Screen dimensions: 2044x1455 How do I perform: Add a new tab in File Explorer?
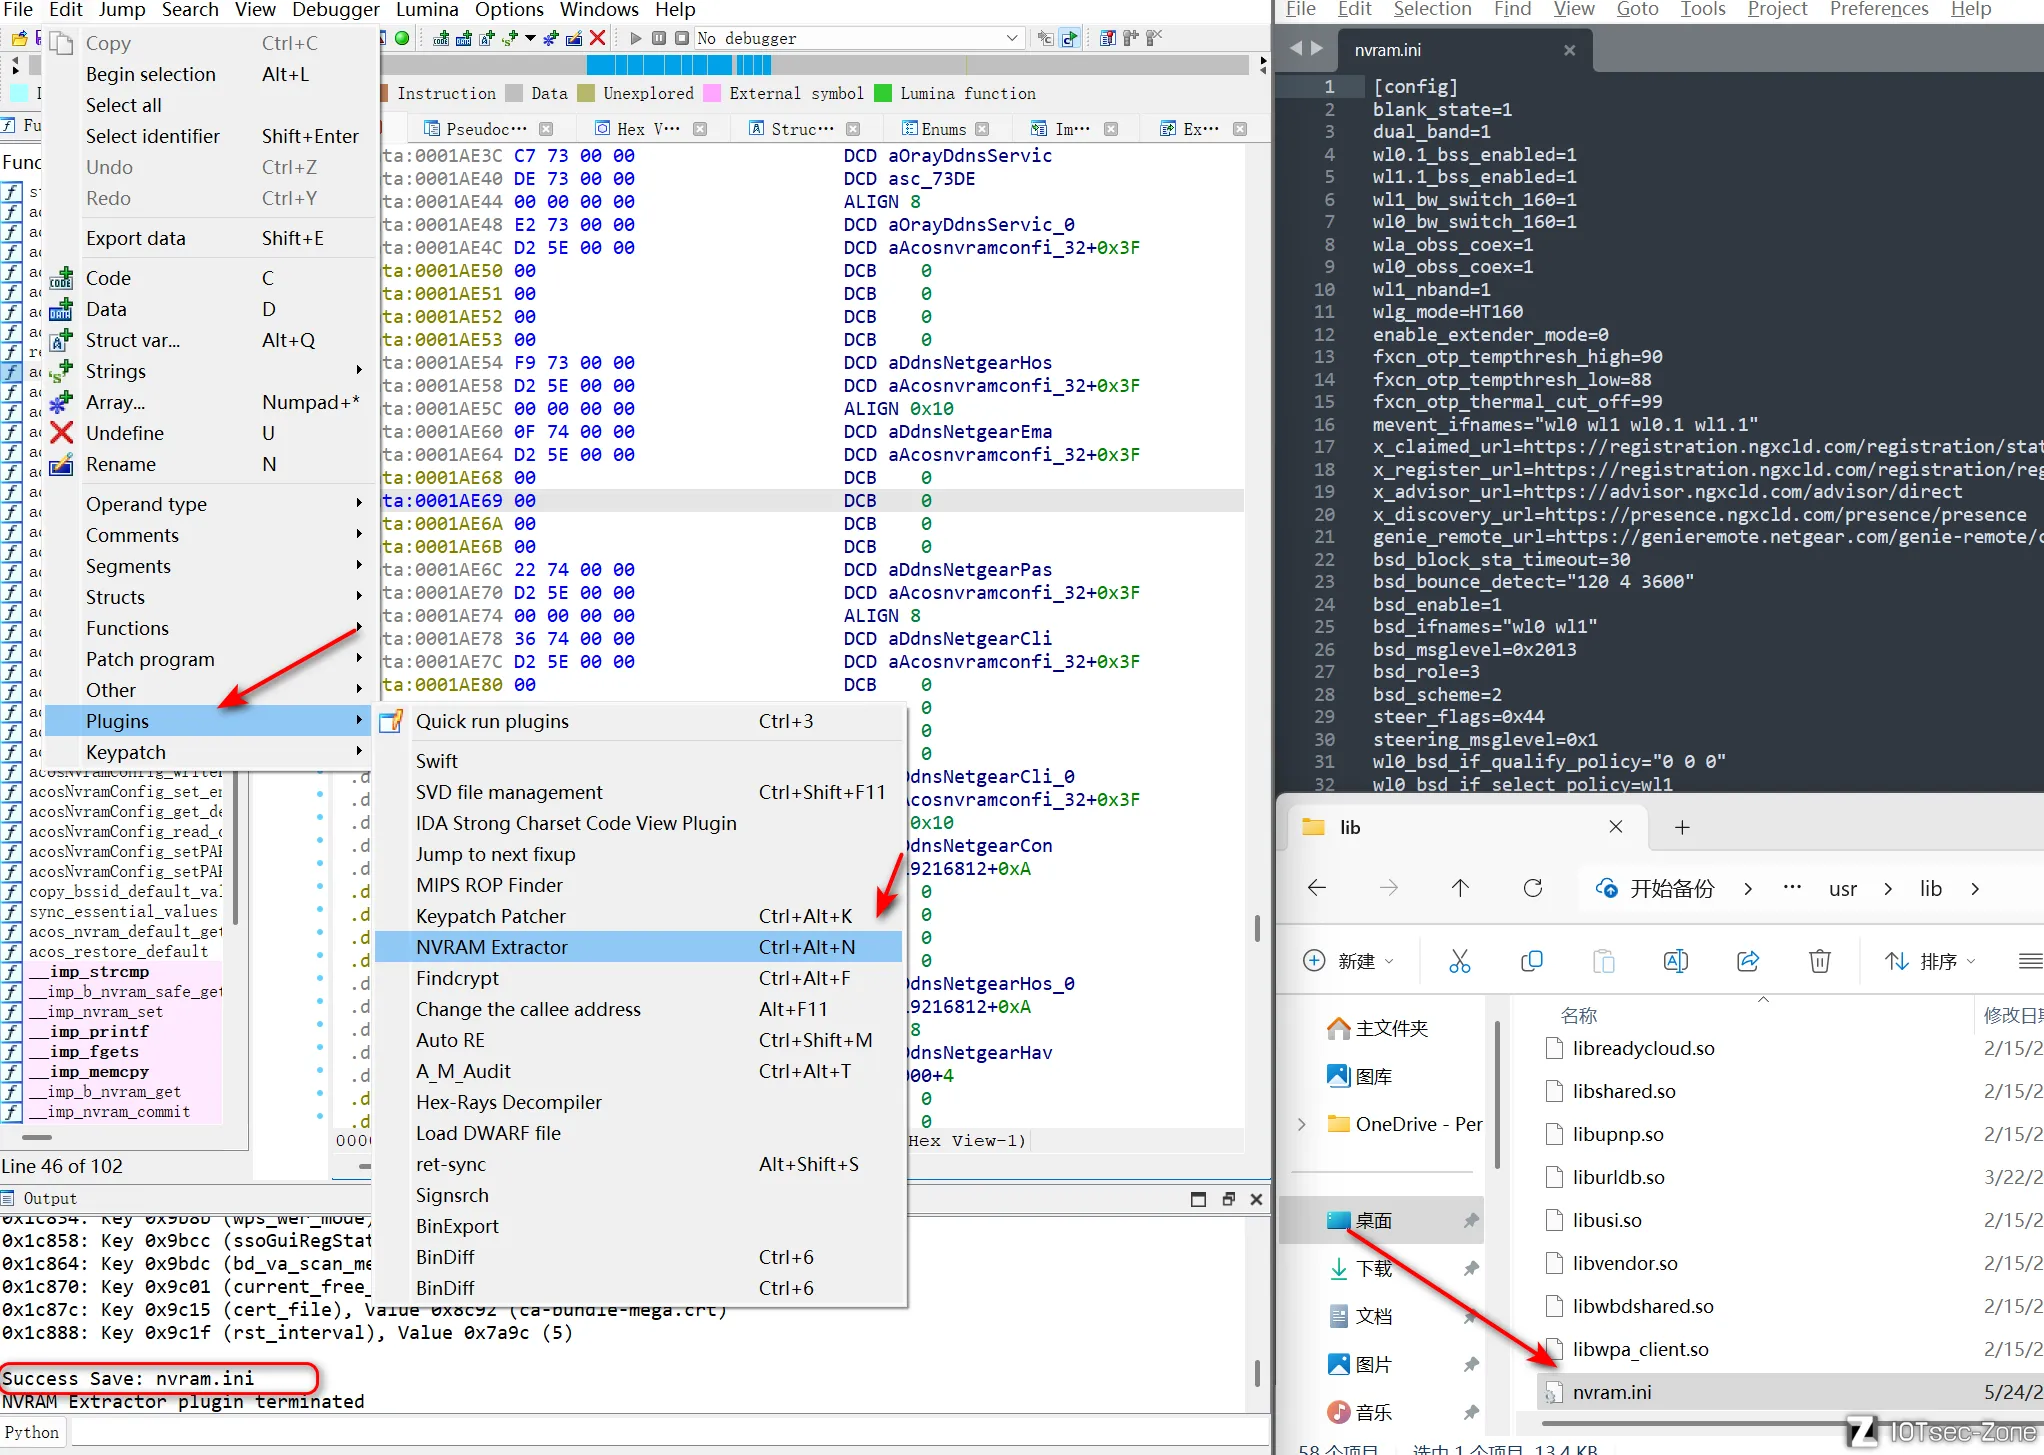1682,827
